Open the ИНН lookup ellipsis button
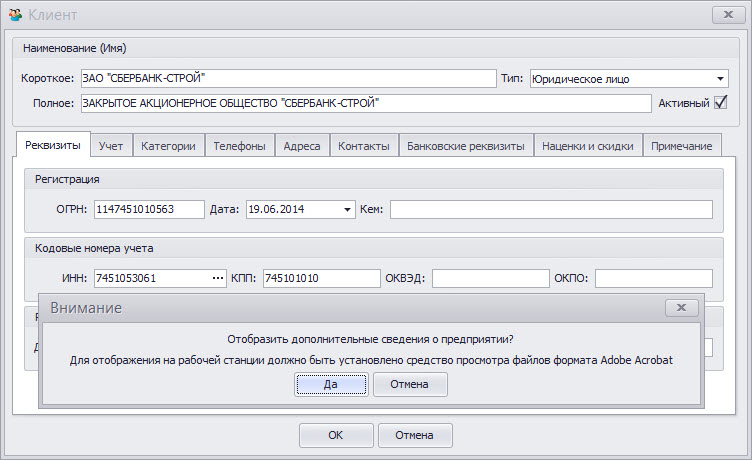This screenshot has height=460, width=752. coord(218,278)
